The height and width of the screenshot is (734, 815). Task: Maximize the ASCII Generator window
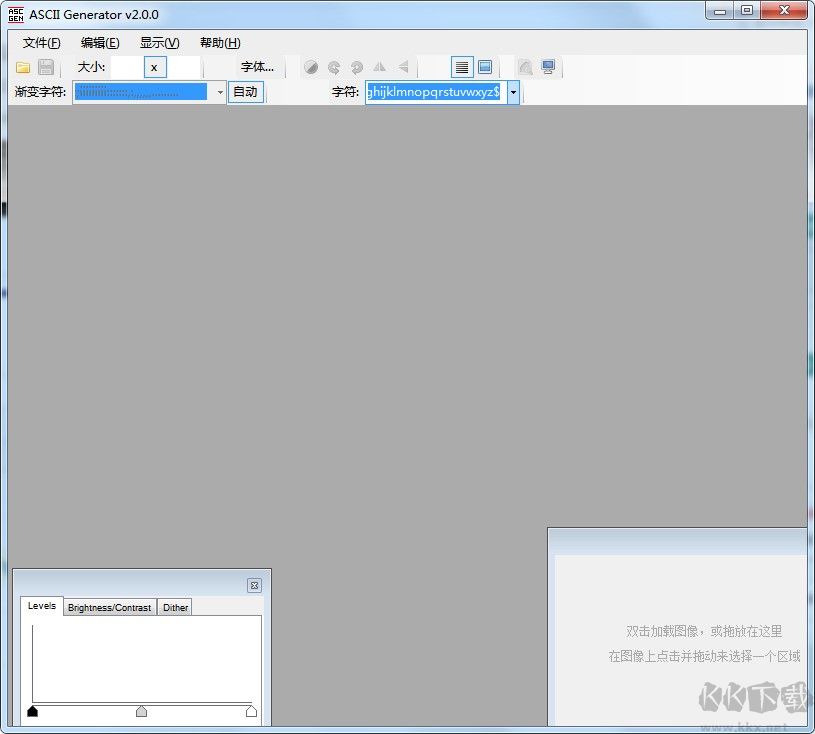(747, 11)
